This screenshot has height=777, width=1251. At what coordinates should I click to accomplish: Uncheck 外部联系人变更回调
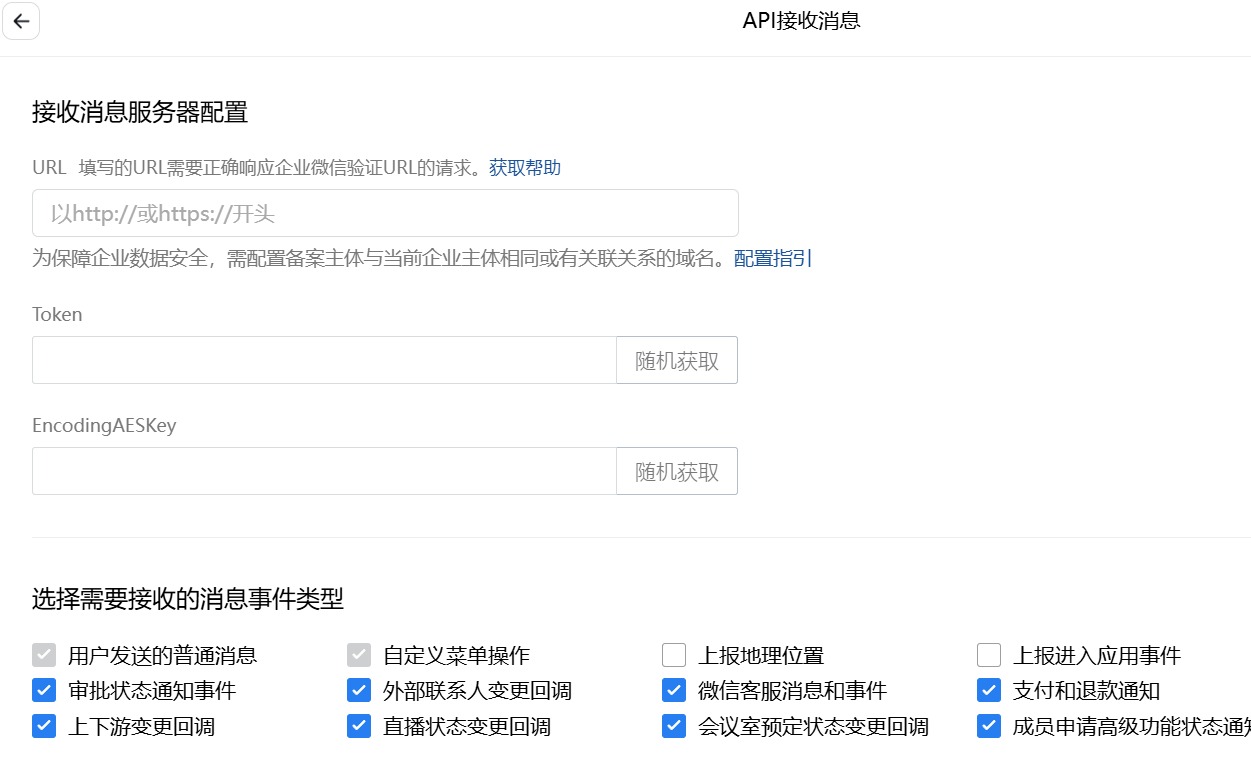359,691
